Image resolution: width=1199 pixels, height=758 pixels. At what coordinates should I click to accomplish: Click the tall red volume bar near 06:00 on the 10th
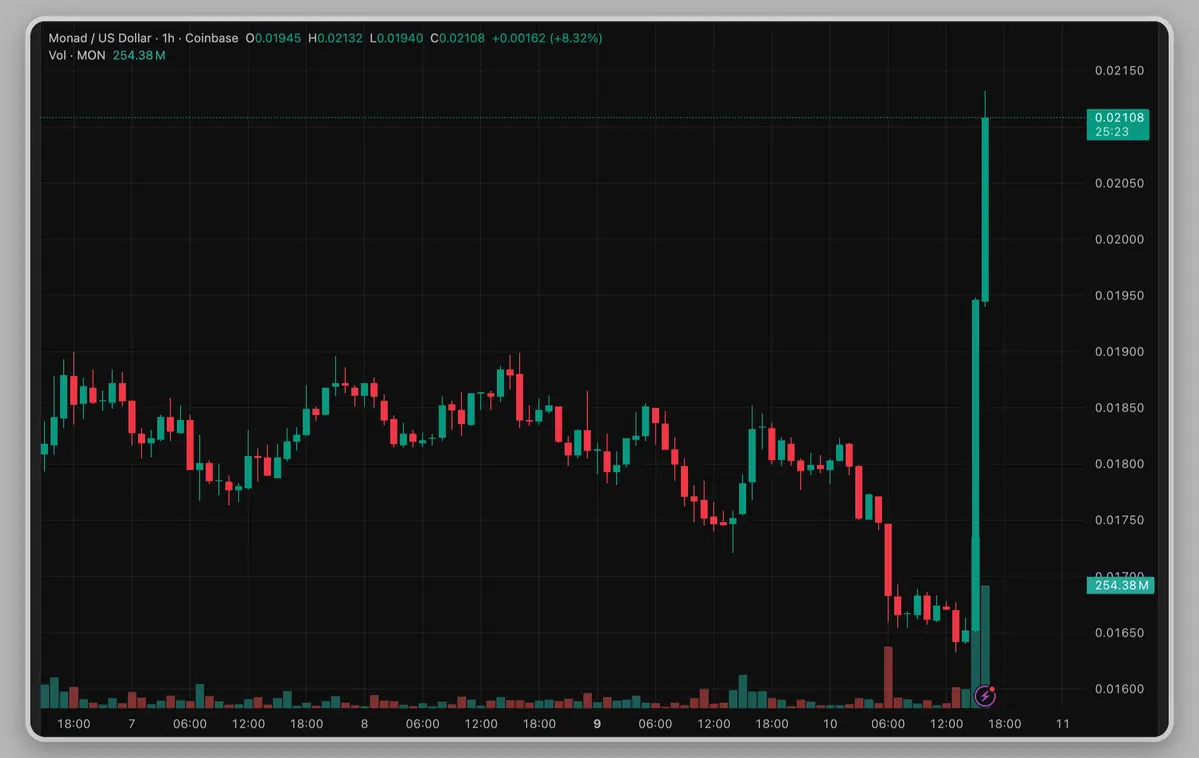tap(888, 676)
